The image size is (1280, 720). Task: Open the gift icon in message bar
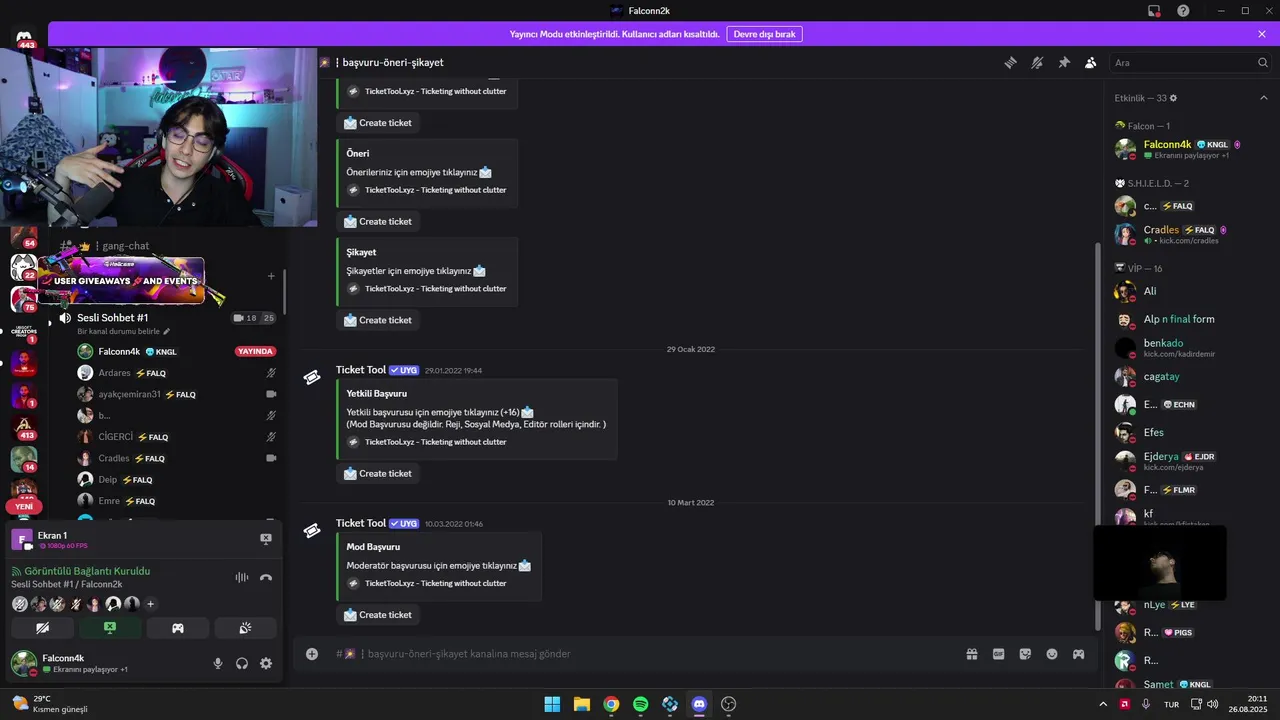click(971, 654)
